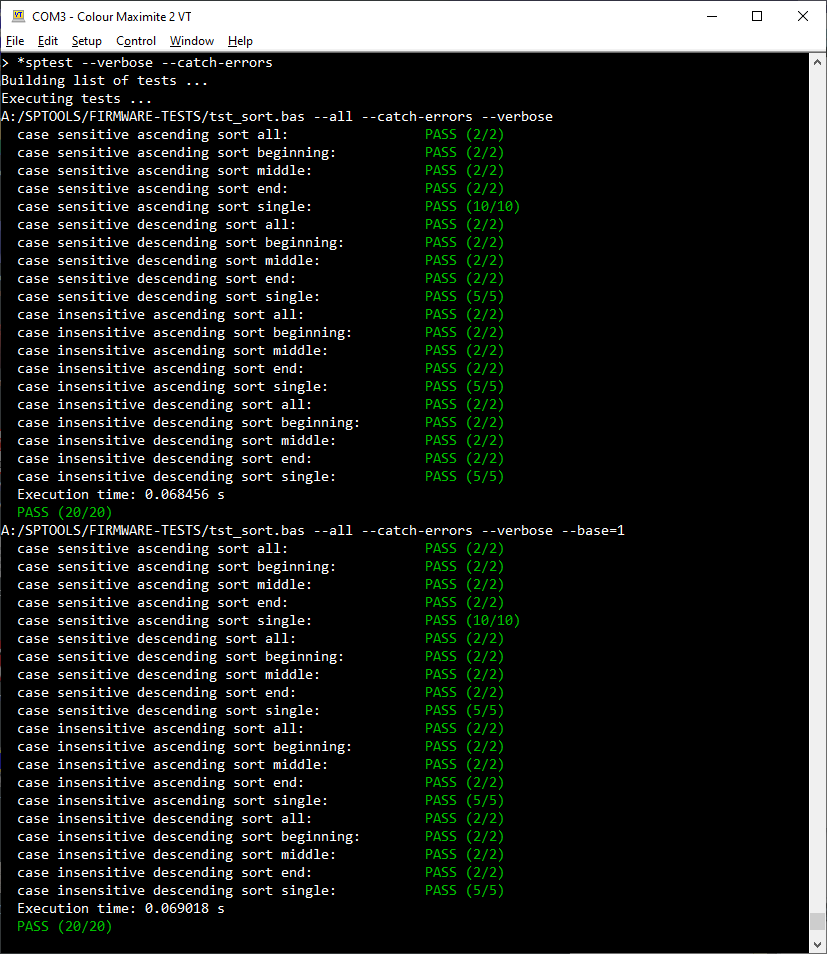Click the first 'PASS (10/10)' result
This screenshot has width=827, height=954.
point(472,206)
